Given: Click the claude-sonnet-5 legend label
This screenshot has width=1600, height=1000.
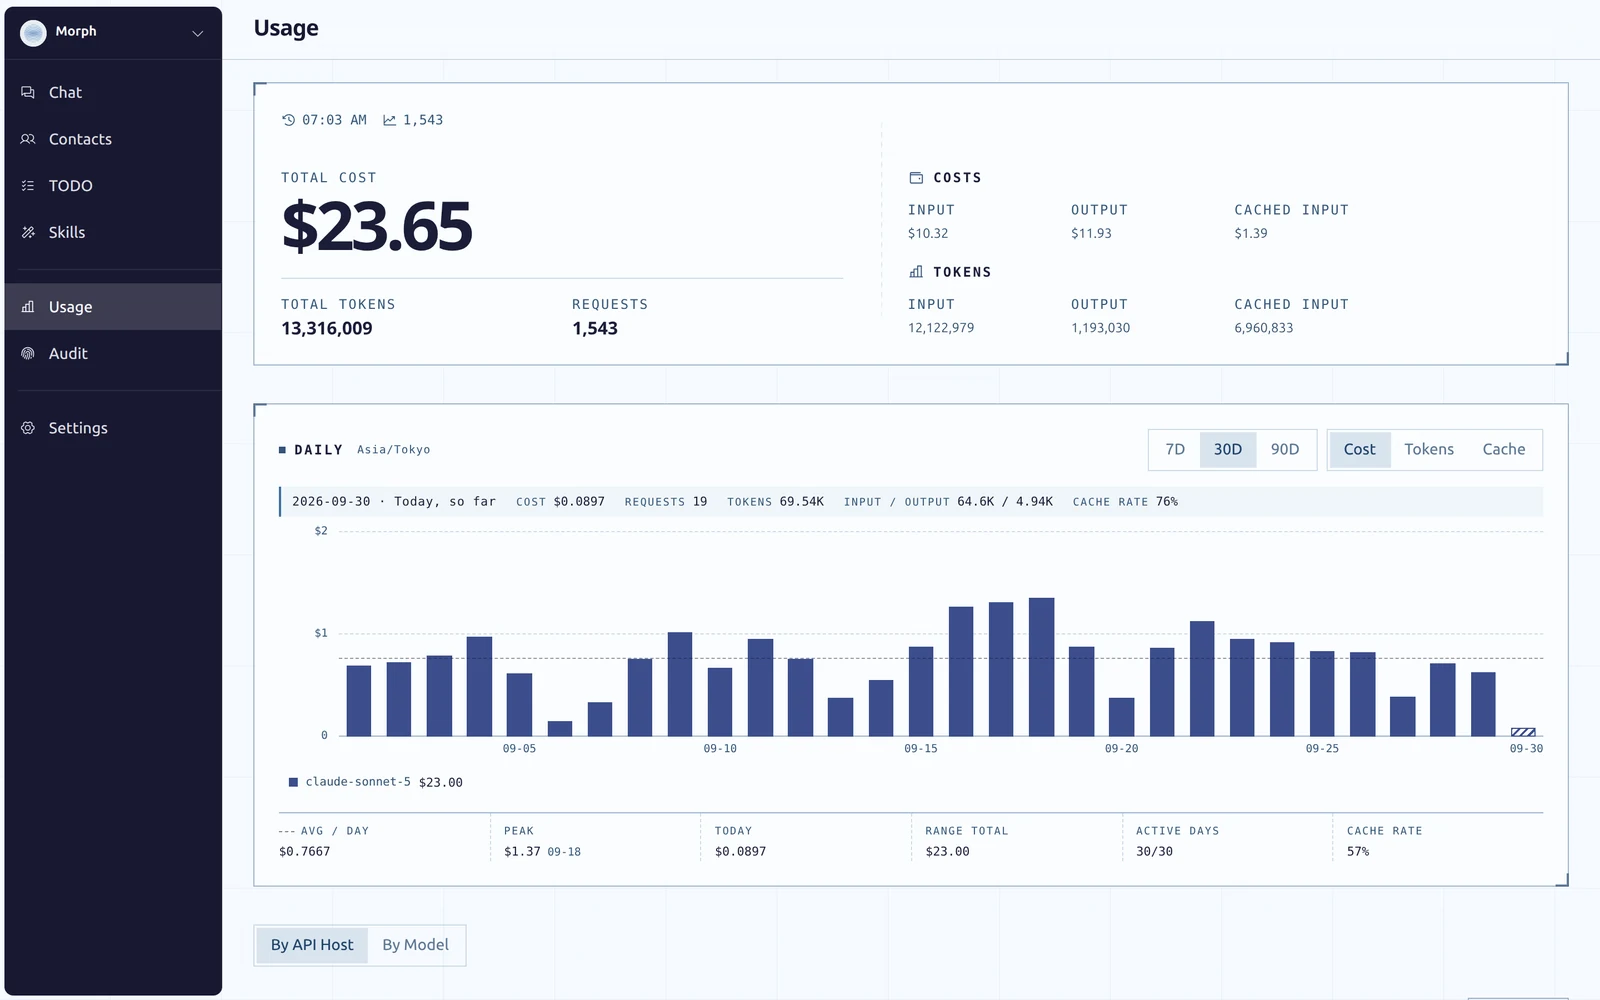Looking at the screenshot, I should [358, 782].
